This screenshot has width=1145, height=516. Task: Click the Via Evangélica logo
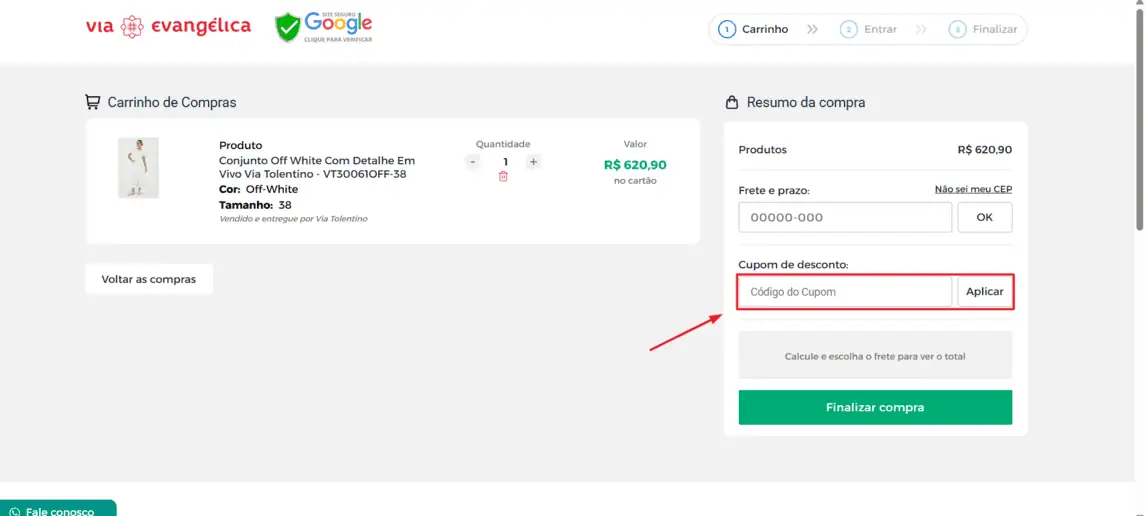click(168, 27)
